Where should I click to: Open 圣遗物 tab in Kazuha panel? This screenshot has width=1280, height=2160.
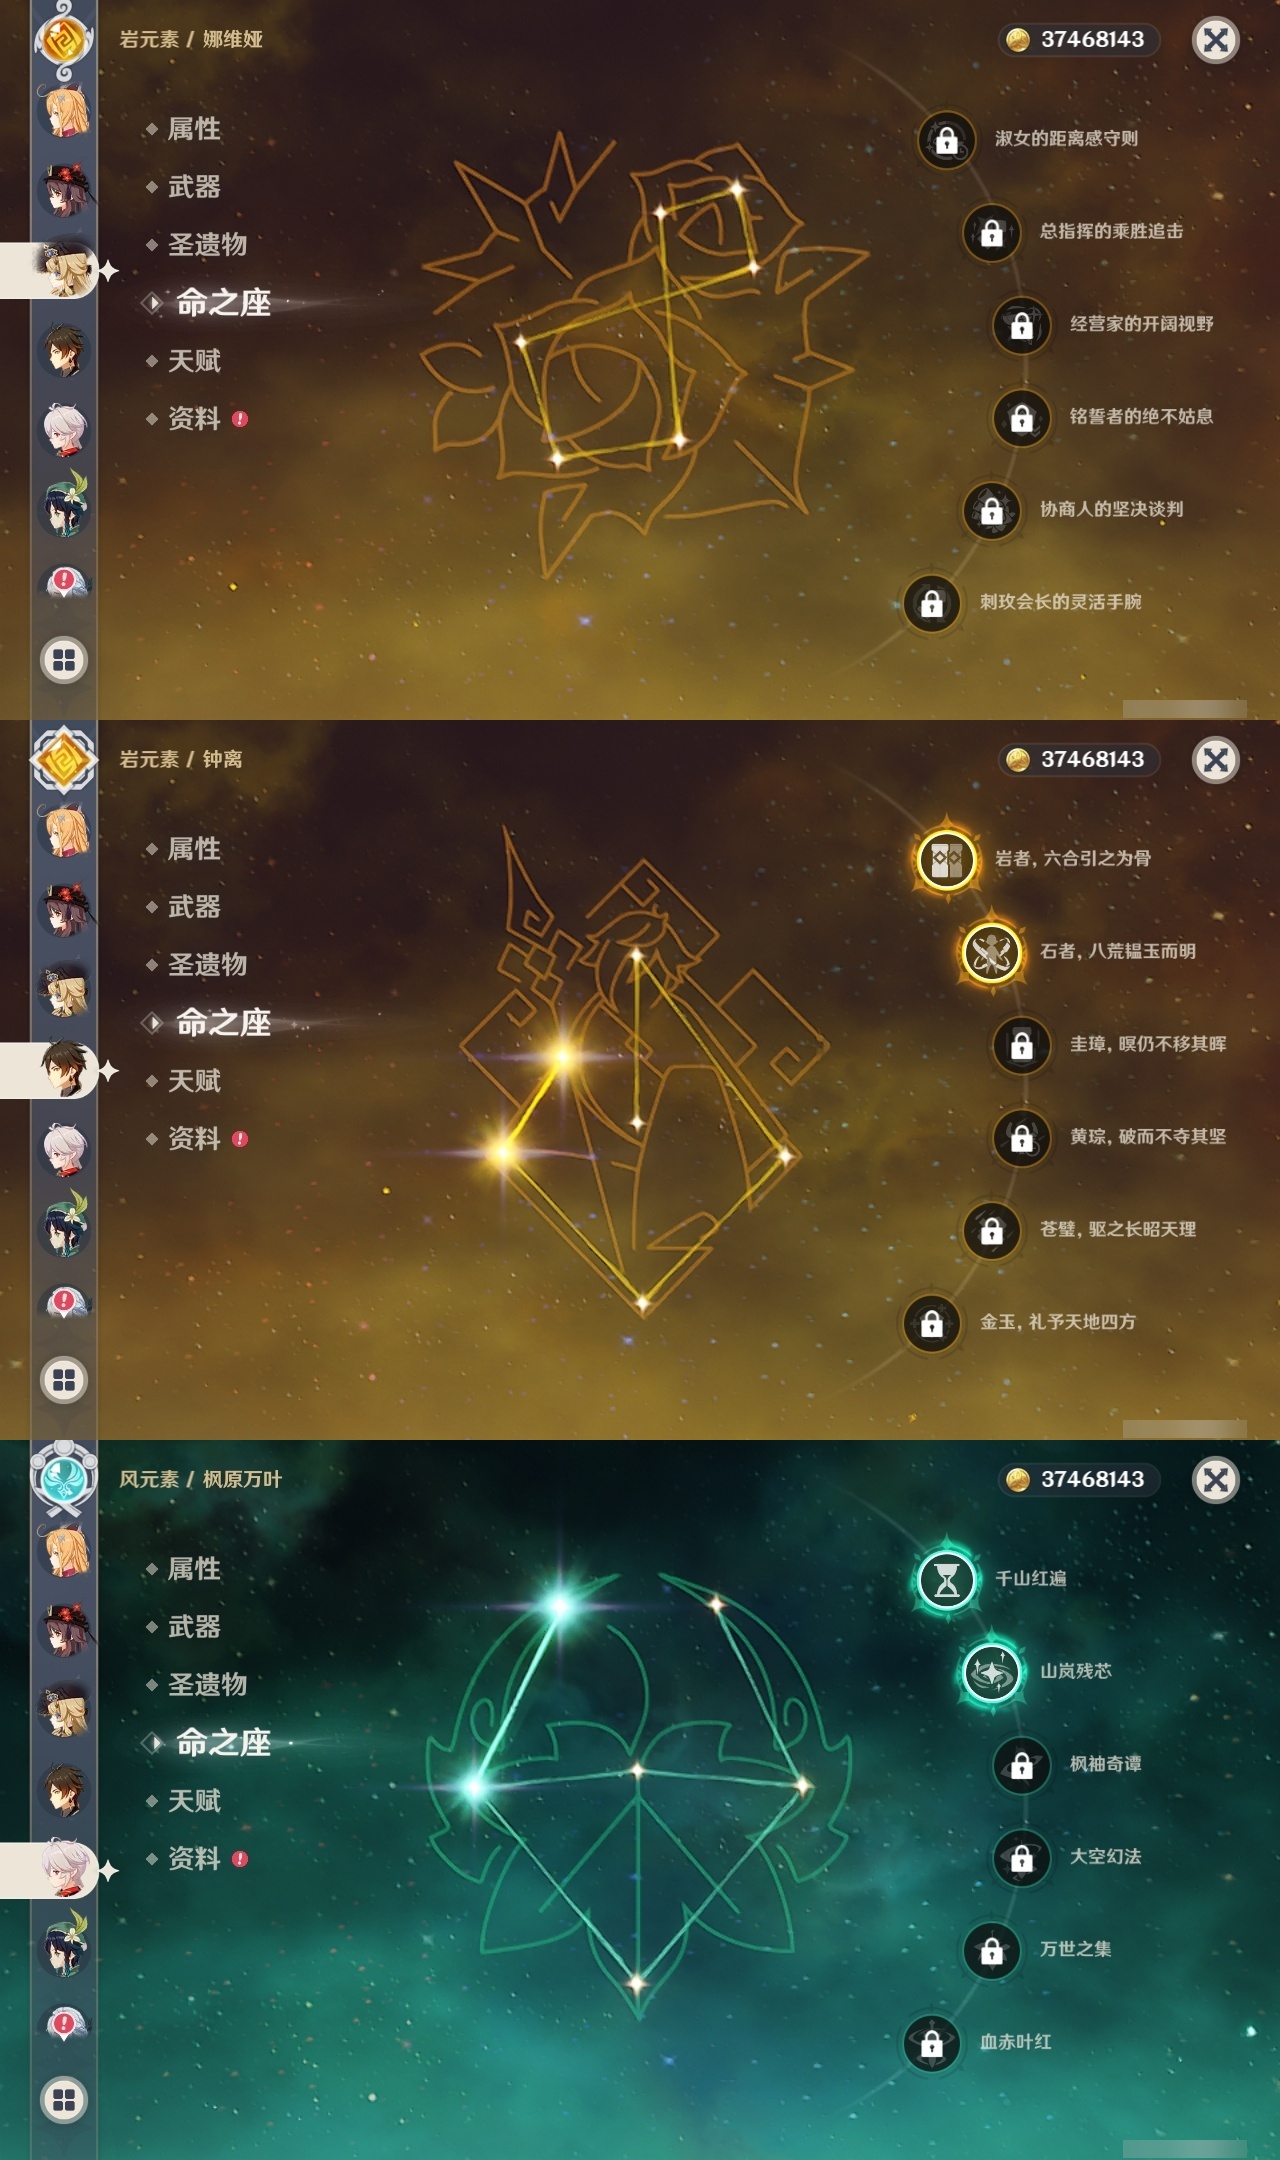(x=207, y=1685)
